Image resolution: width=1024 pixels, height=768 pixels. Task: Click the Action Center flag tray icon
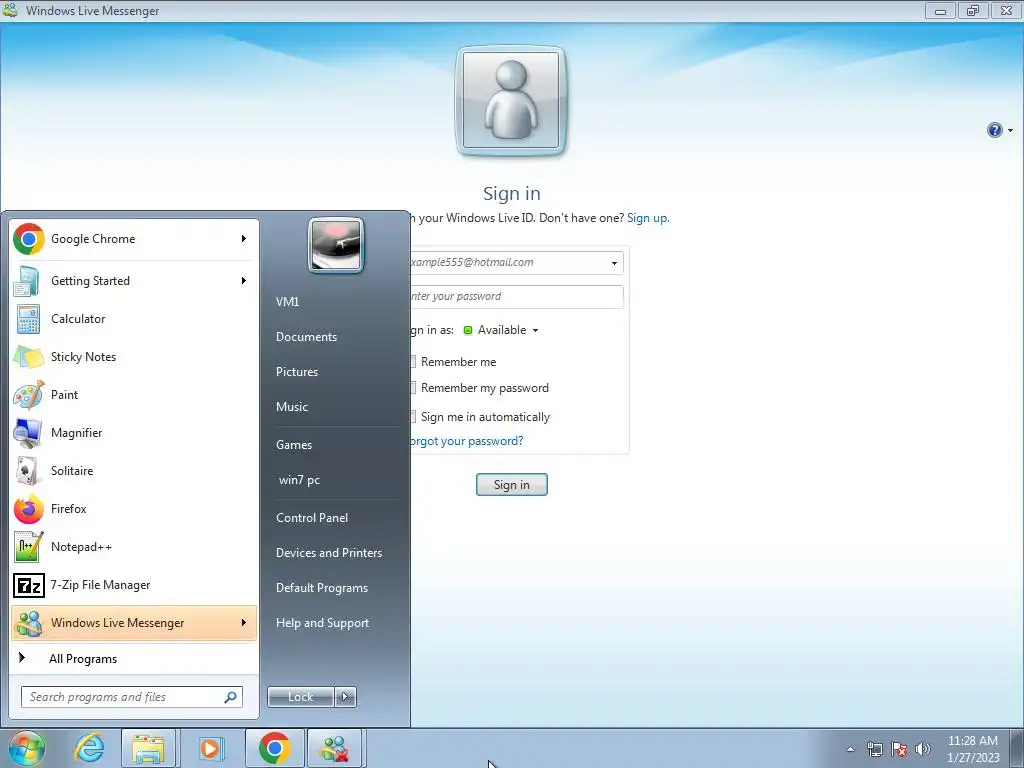pos(899,749)
